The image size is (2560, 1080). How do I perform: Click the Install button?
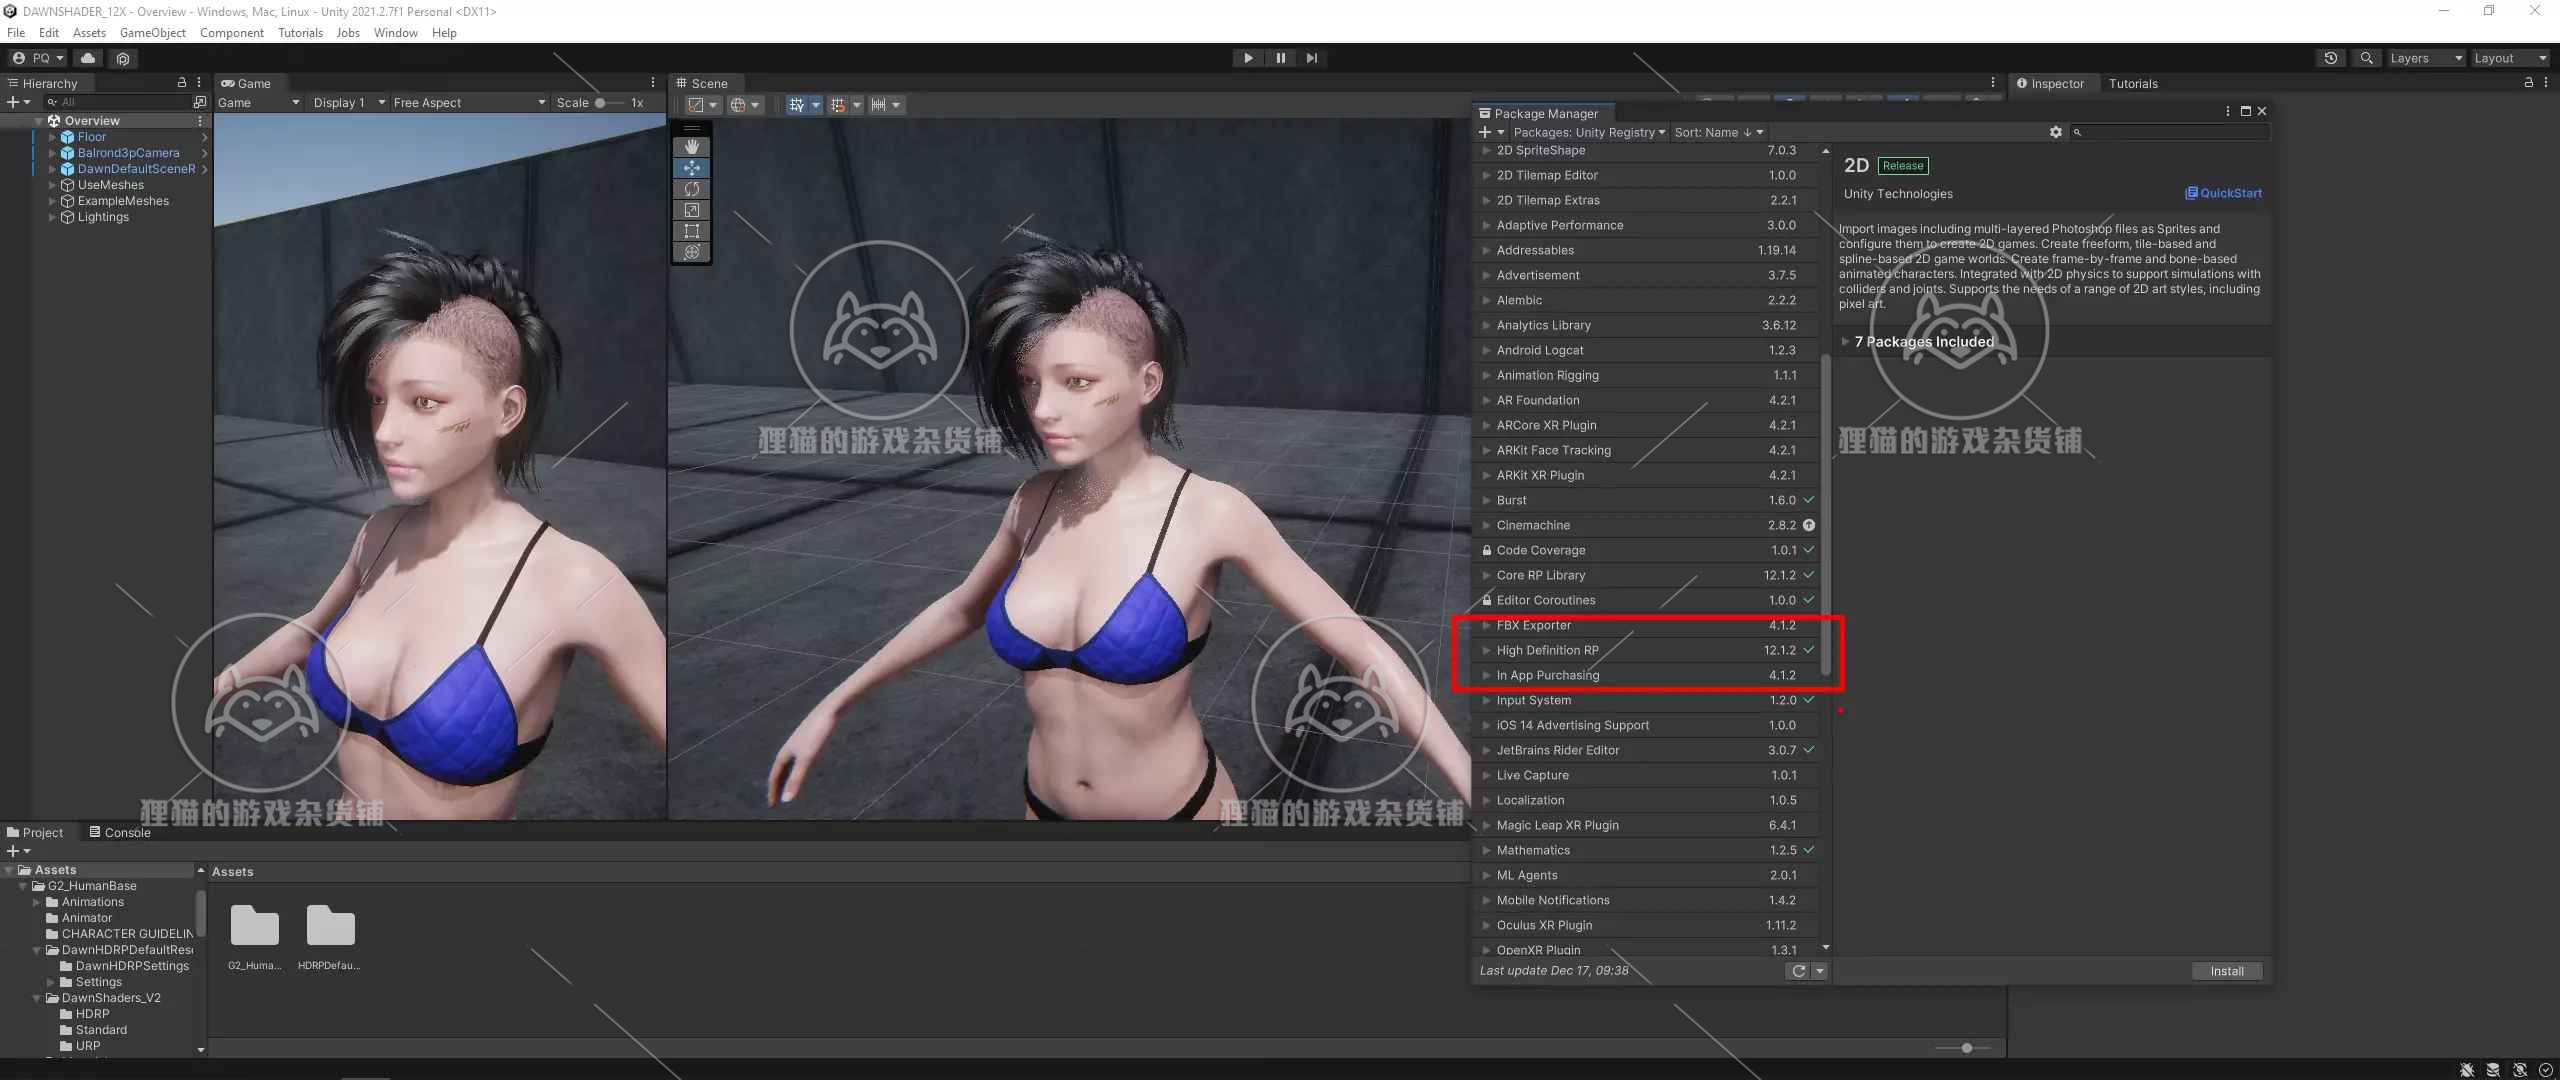[x=2226, y=971]
